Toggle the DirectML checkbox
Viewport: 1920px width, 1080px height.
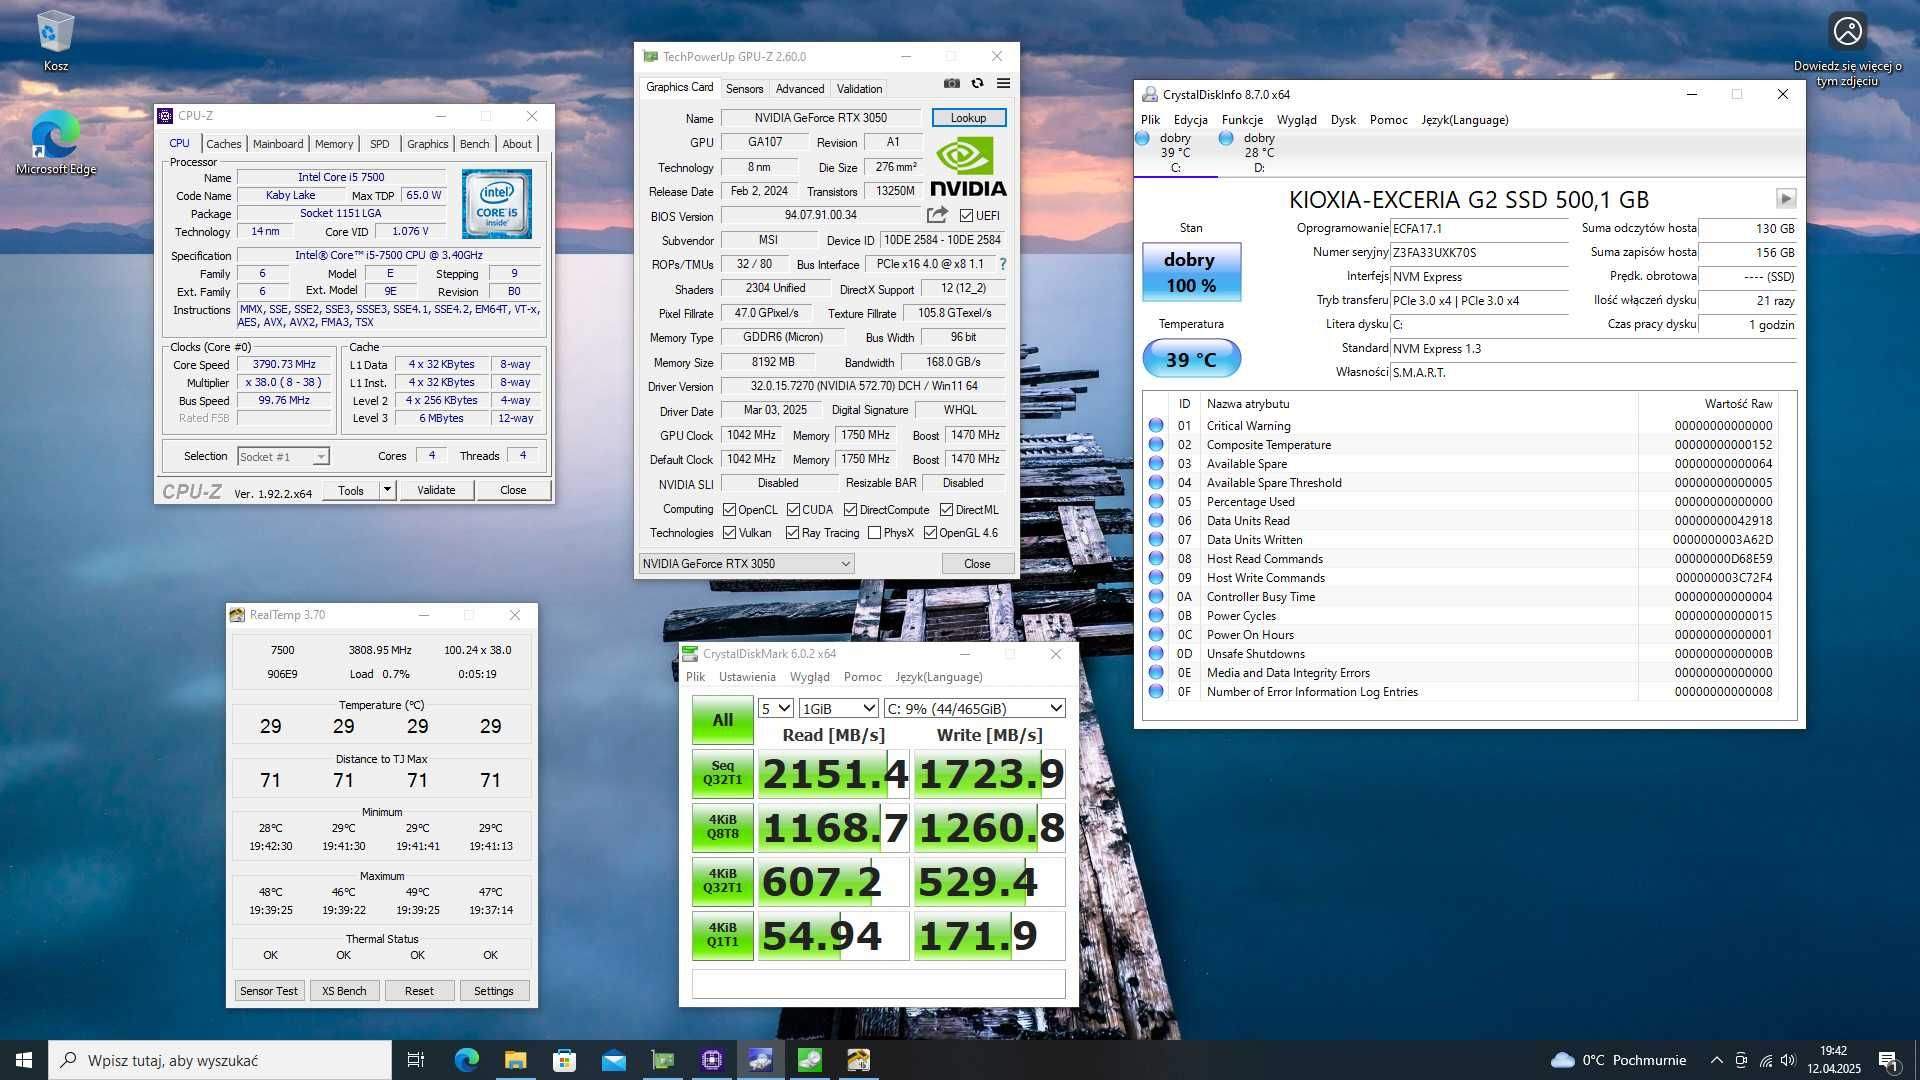[x=945, y=509]
